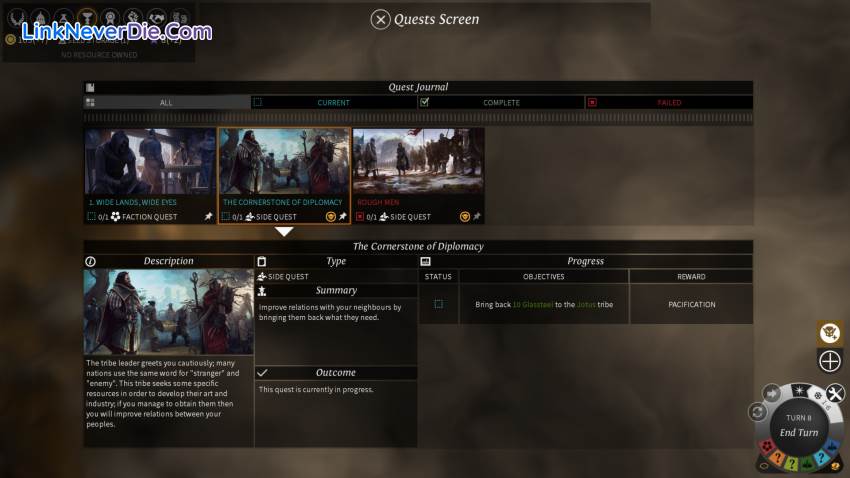Open the wrench and screwdriver tools icon
850x478 pixels.
pos(835,393)
